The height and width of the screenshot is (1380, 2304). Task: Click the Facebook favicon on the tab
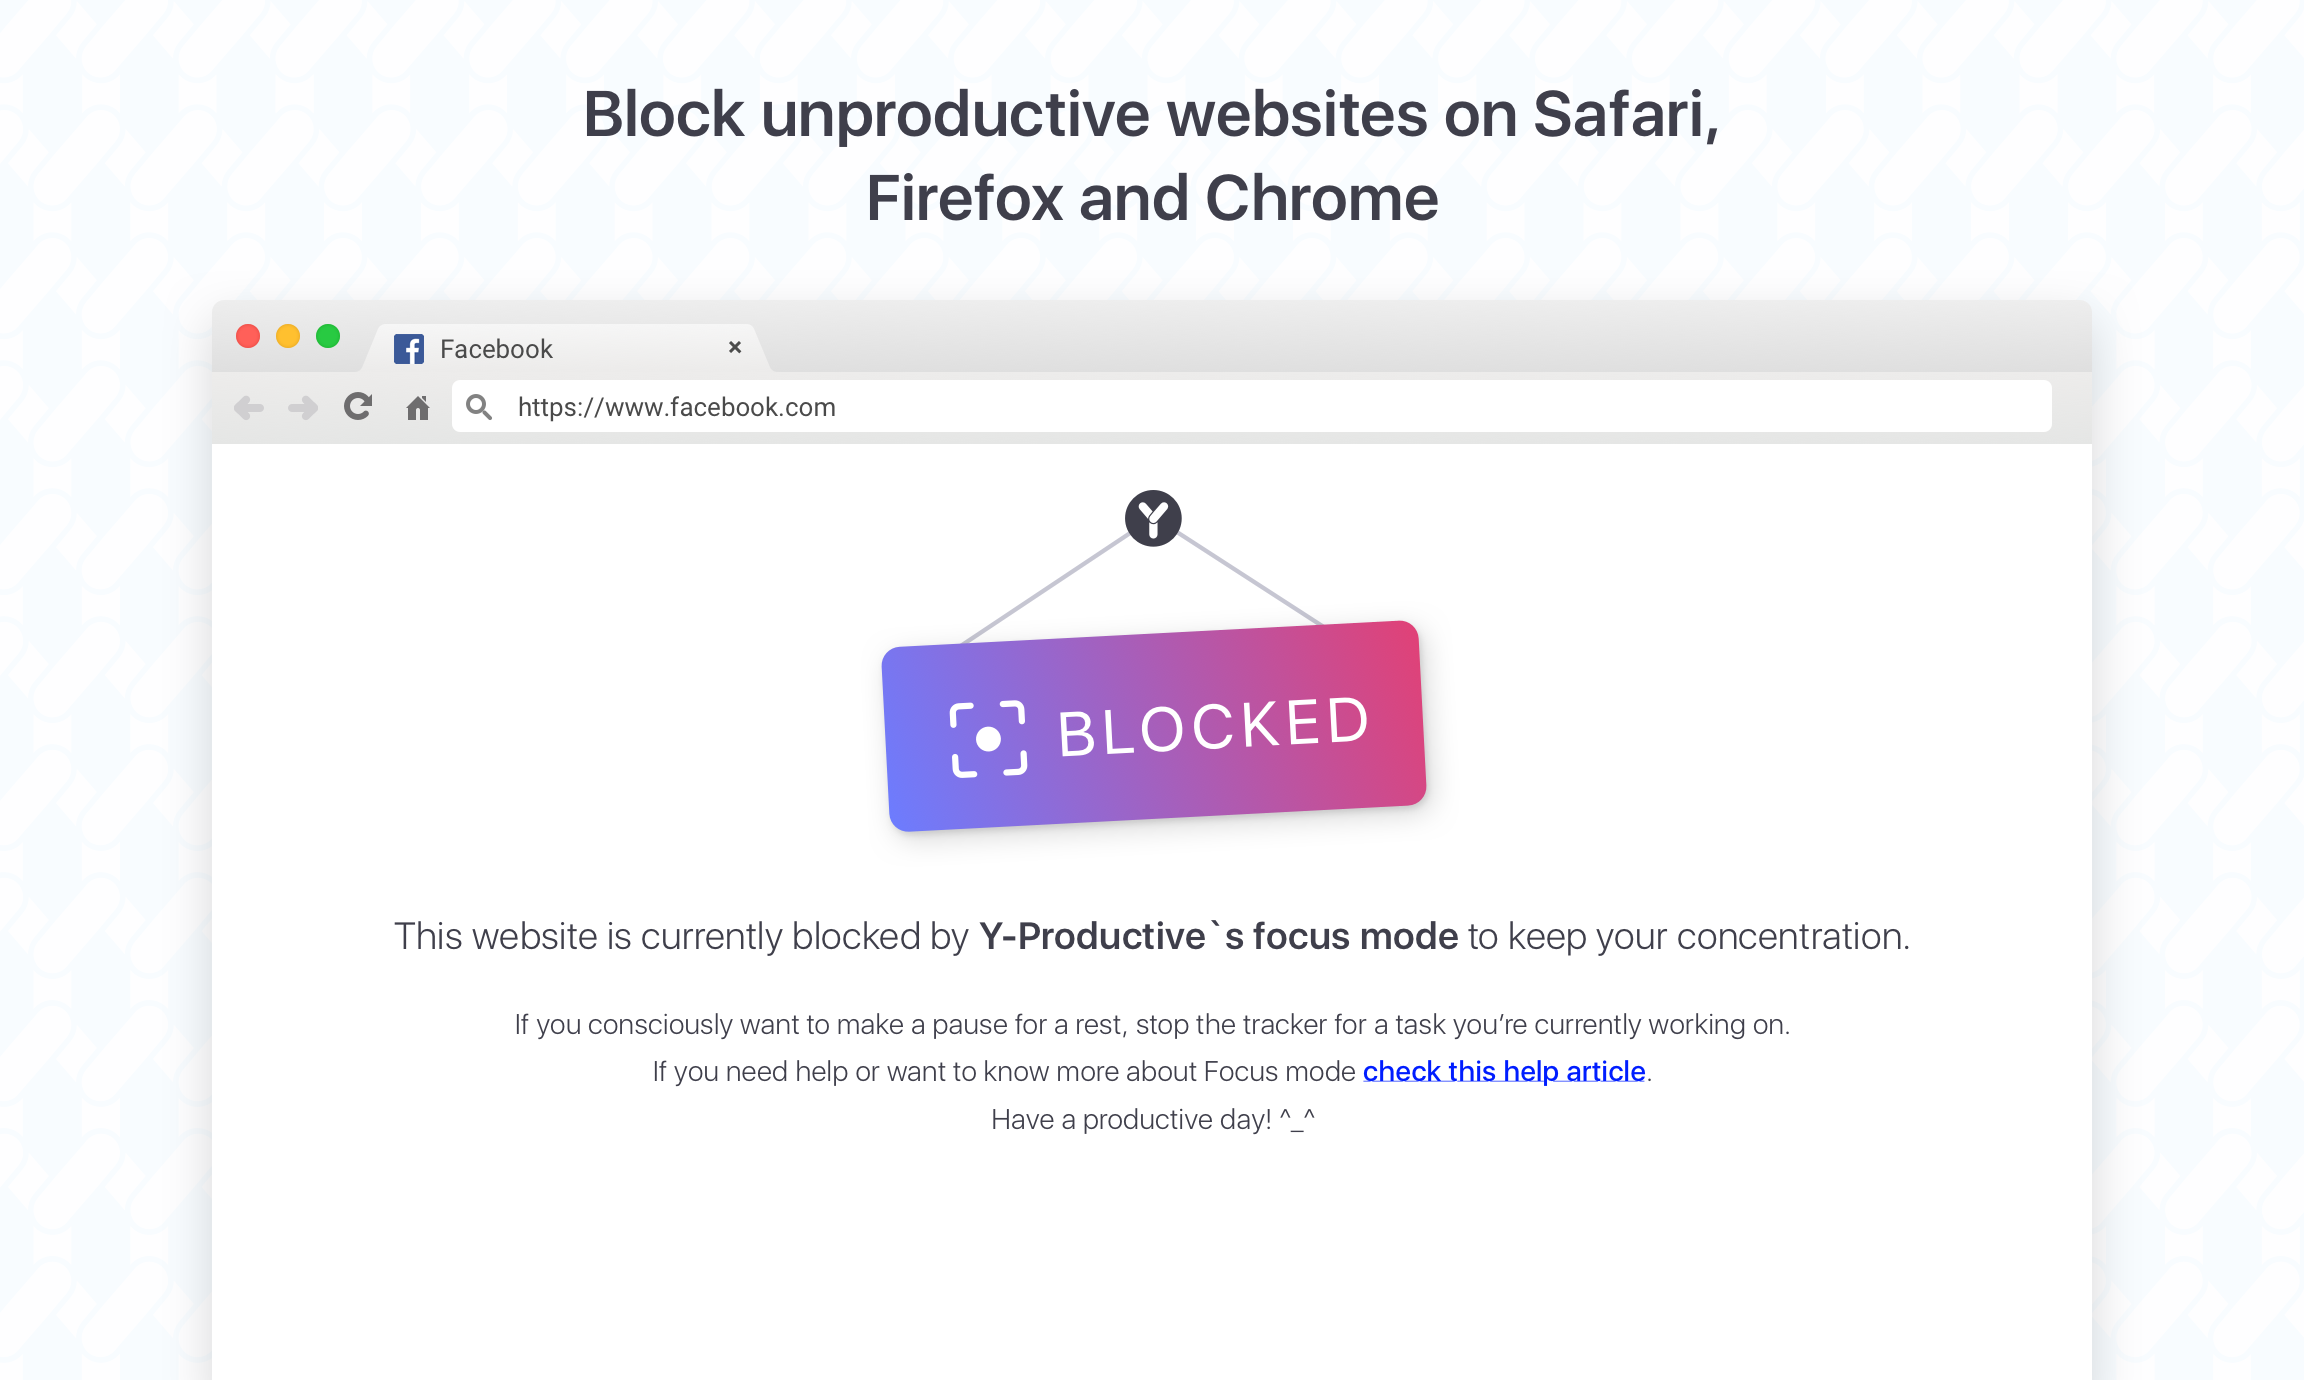click(x=409, y=349)
